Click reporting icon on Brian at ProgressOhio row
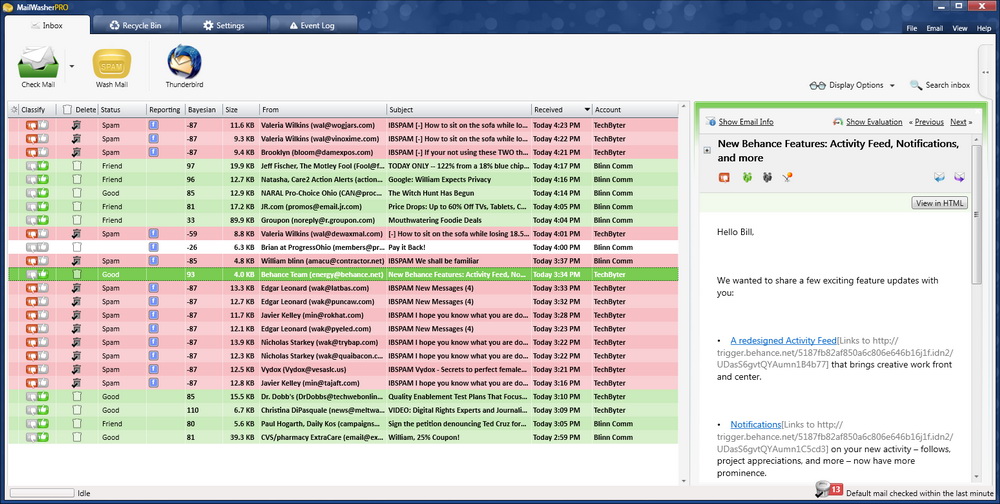Image resolution: width=1000 pixels, height=504 pixels. pyautogui.click(x=154, y=247)
